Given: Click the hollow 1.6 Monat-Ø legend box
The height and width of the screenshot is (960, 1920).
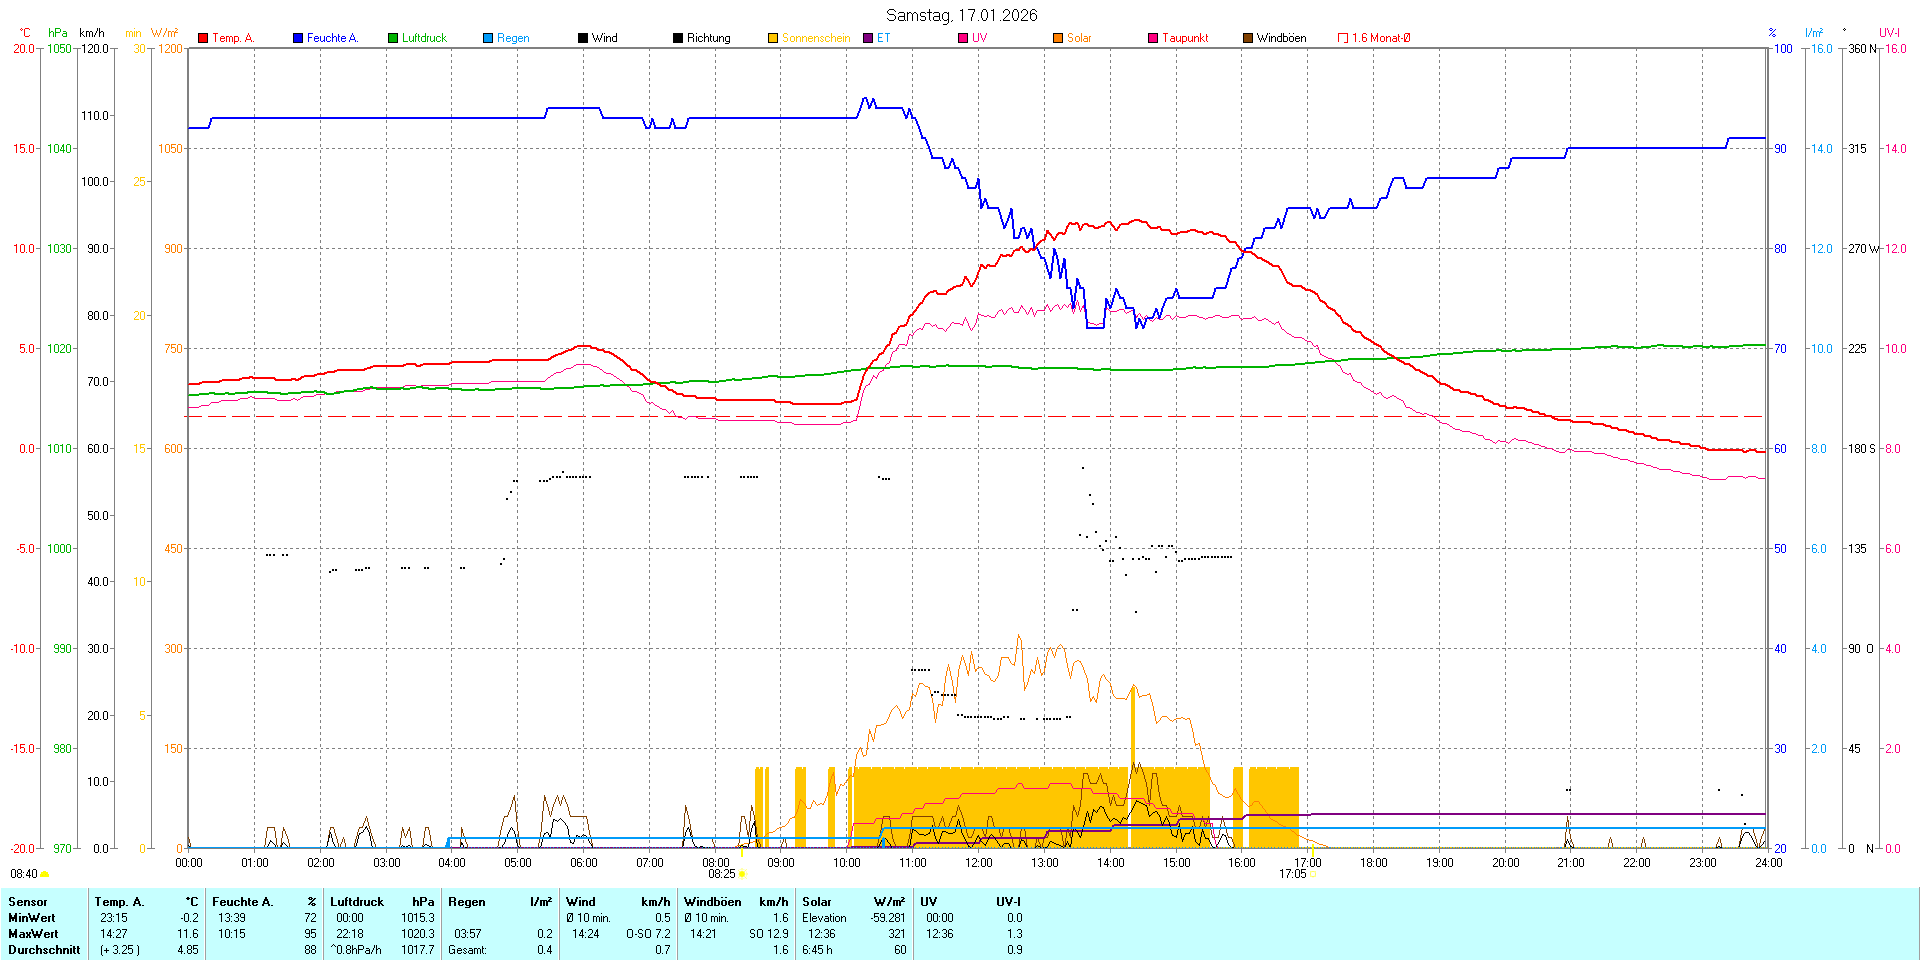Looking at the screenshot, I should click(1343, 38).
